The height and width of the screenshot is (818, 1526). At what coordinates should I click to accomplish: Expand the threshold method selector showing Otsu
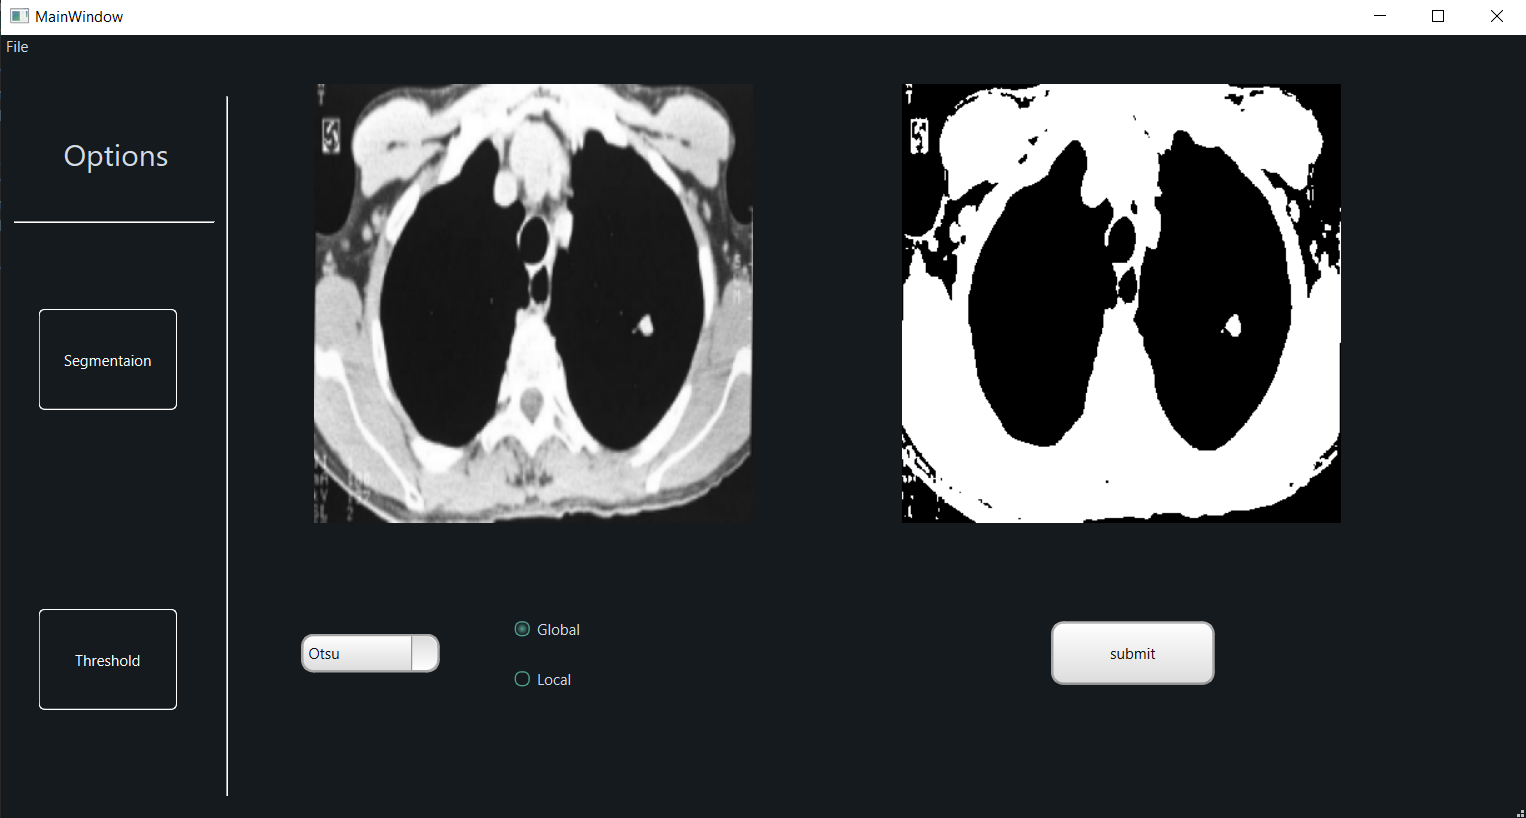point(370,653)
